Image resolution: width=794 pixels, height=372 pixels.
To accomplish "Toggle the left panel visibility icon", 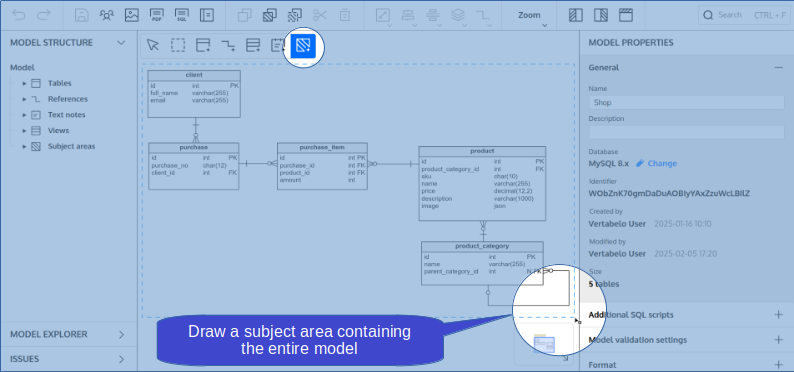I will pos(576,15).
